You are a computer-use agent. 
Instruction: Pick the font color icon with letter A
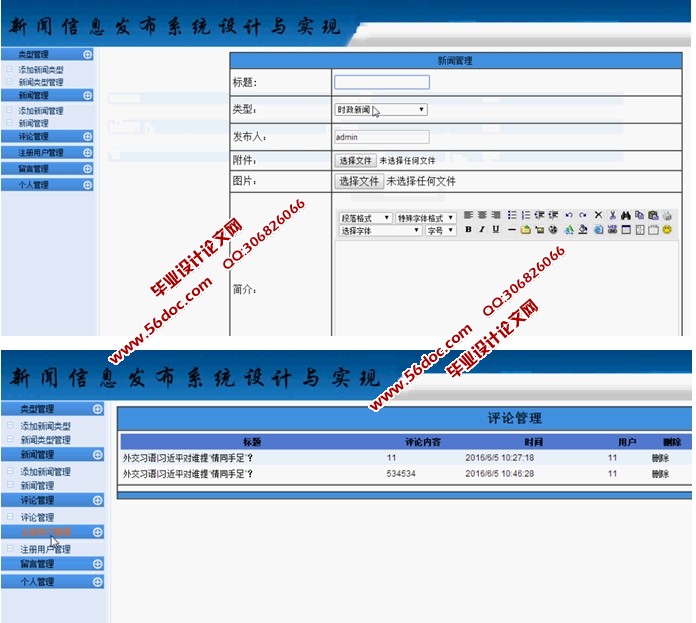tap(569, 229)
